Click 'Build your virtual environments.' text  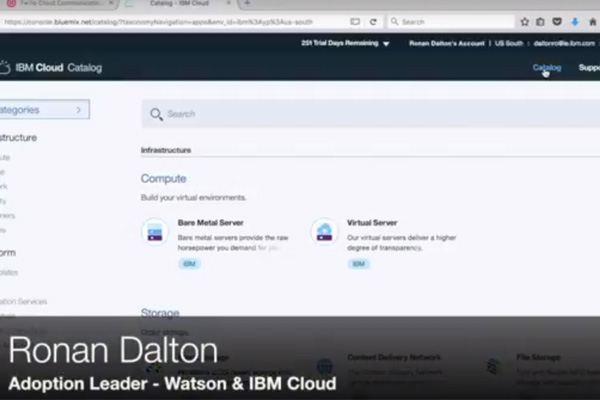[x=193, y=198]
